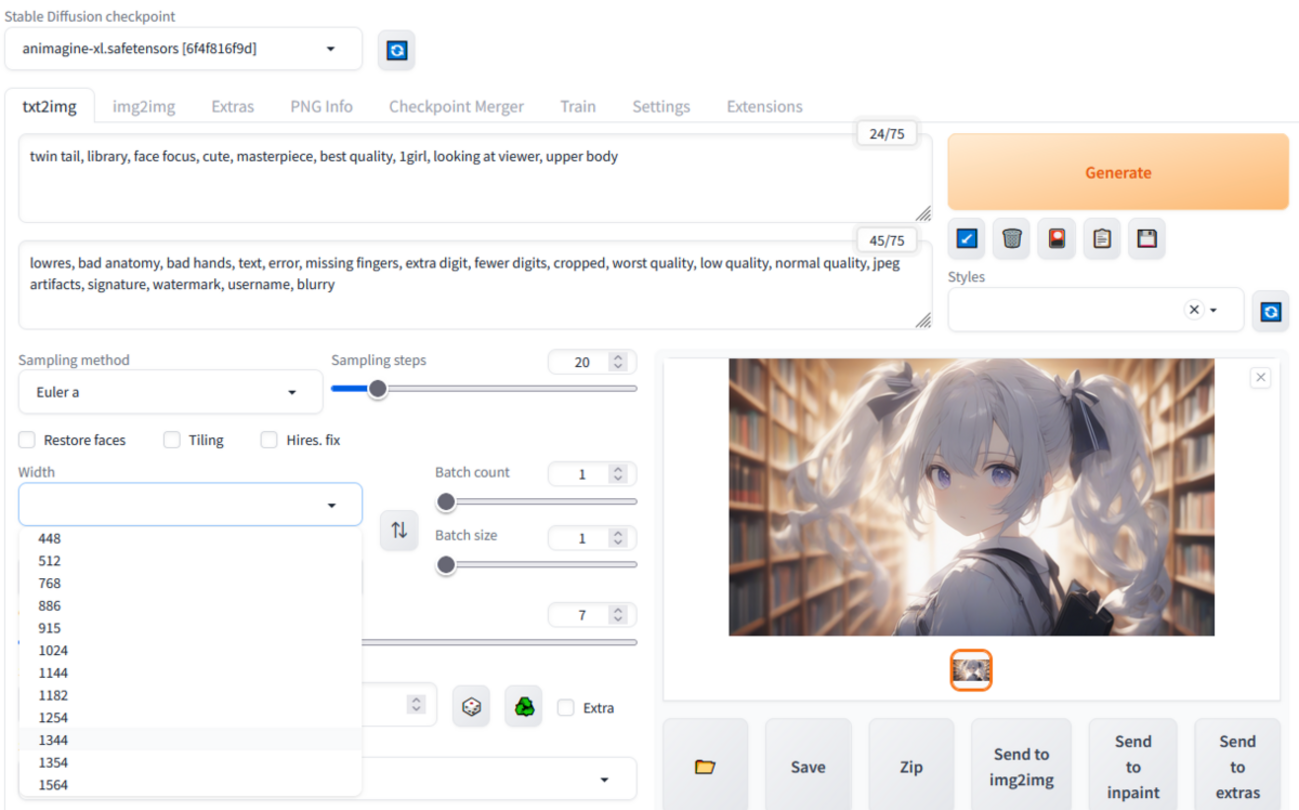
Task: Enable the Restore faces checkbox
Action: tap(27, 440)
